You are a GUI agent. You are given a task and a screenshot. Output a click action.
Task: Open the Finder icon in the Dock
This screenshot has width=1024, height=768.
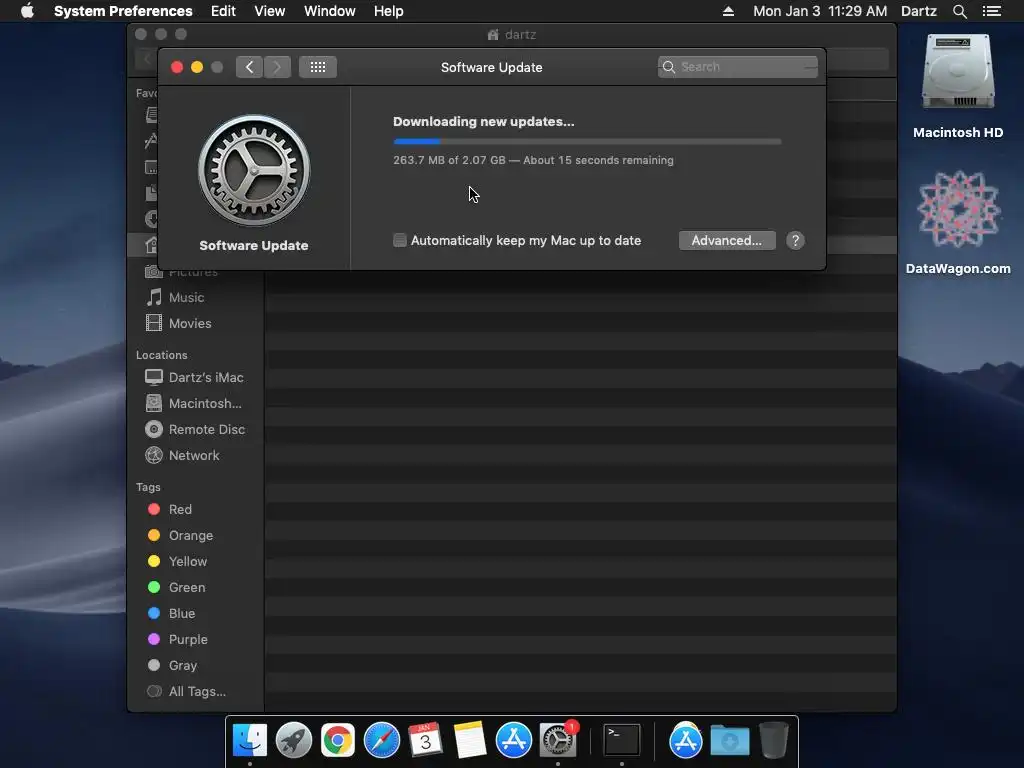pyautogui.click(x=249, y=740)
